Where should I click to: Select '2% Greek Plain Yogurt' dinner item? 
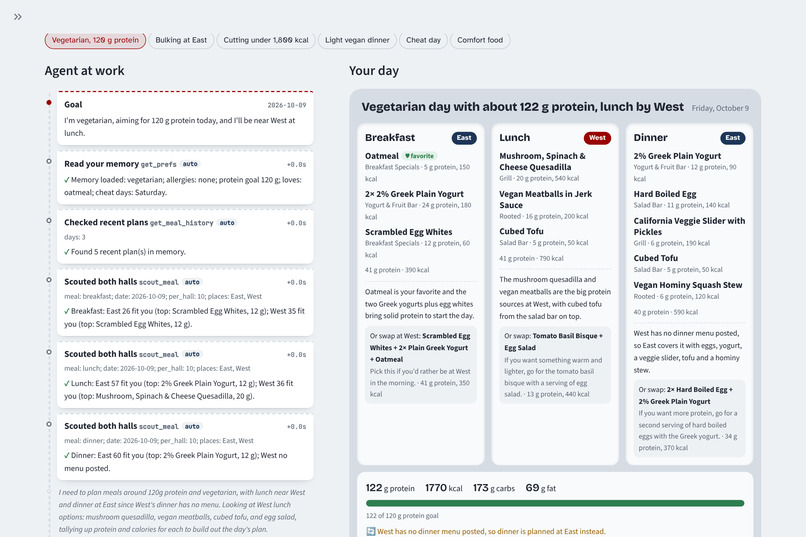click(x=677, y=156)
